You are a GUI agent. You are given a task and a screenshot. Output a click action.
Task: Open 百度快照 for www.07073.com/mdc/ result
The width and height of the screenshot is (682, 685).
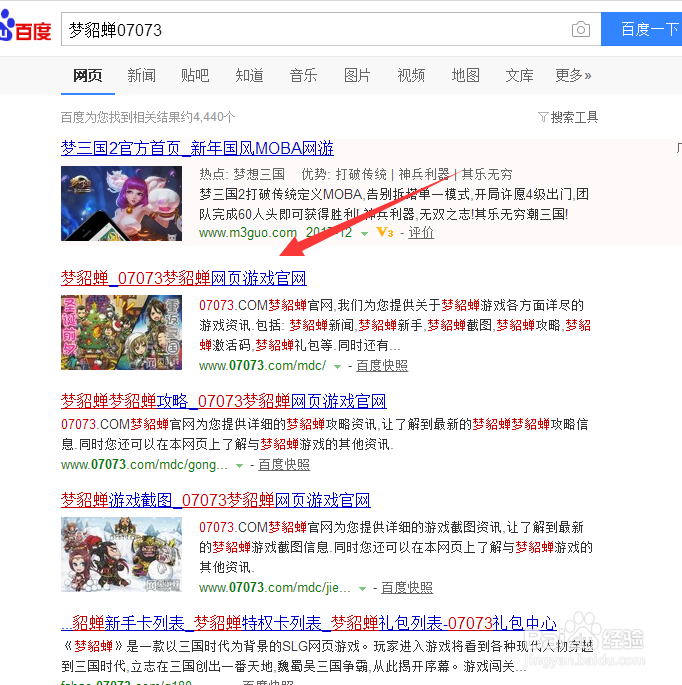[x=382, y=366]
